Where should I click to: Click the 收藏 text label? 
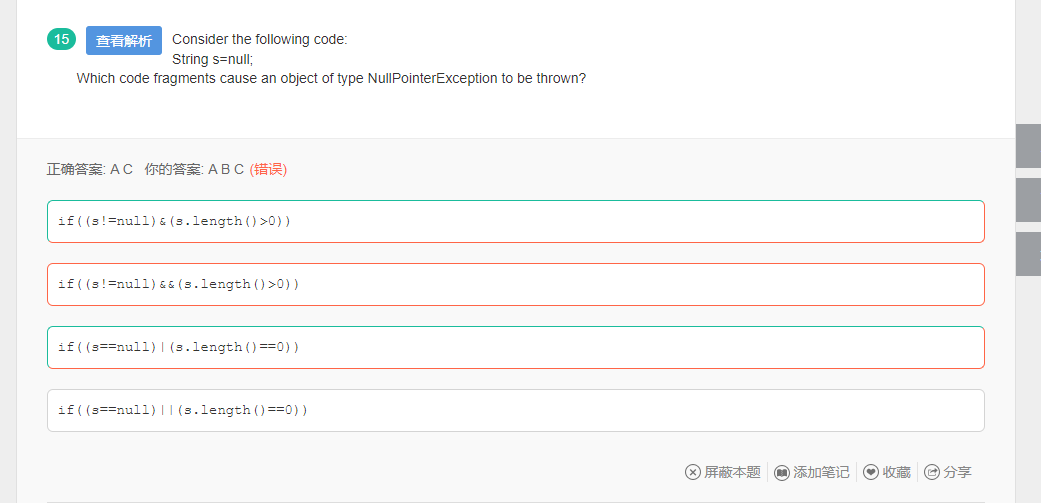pos(896,472)
